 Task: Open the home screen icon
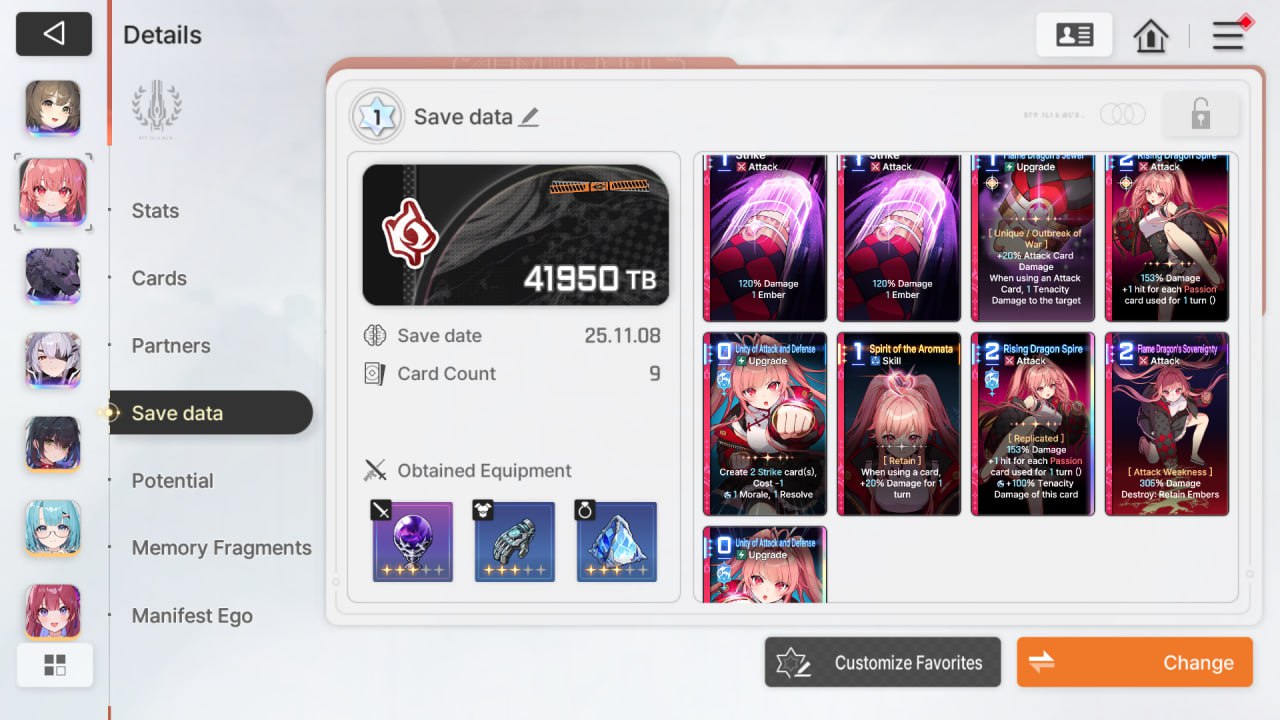tap(1151, 36)
